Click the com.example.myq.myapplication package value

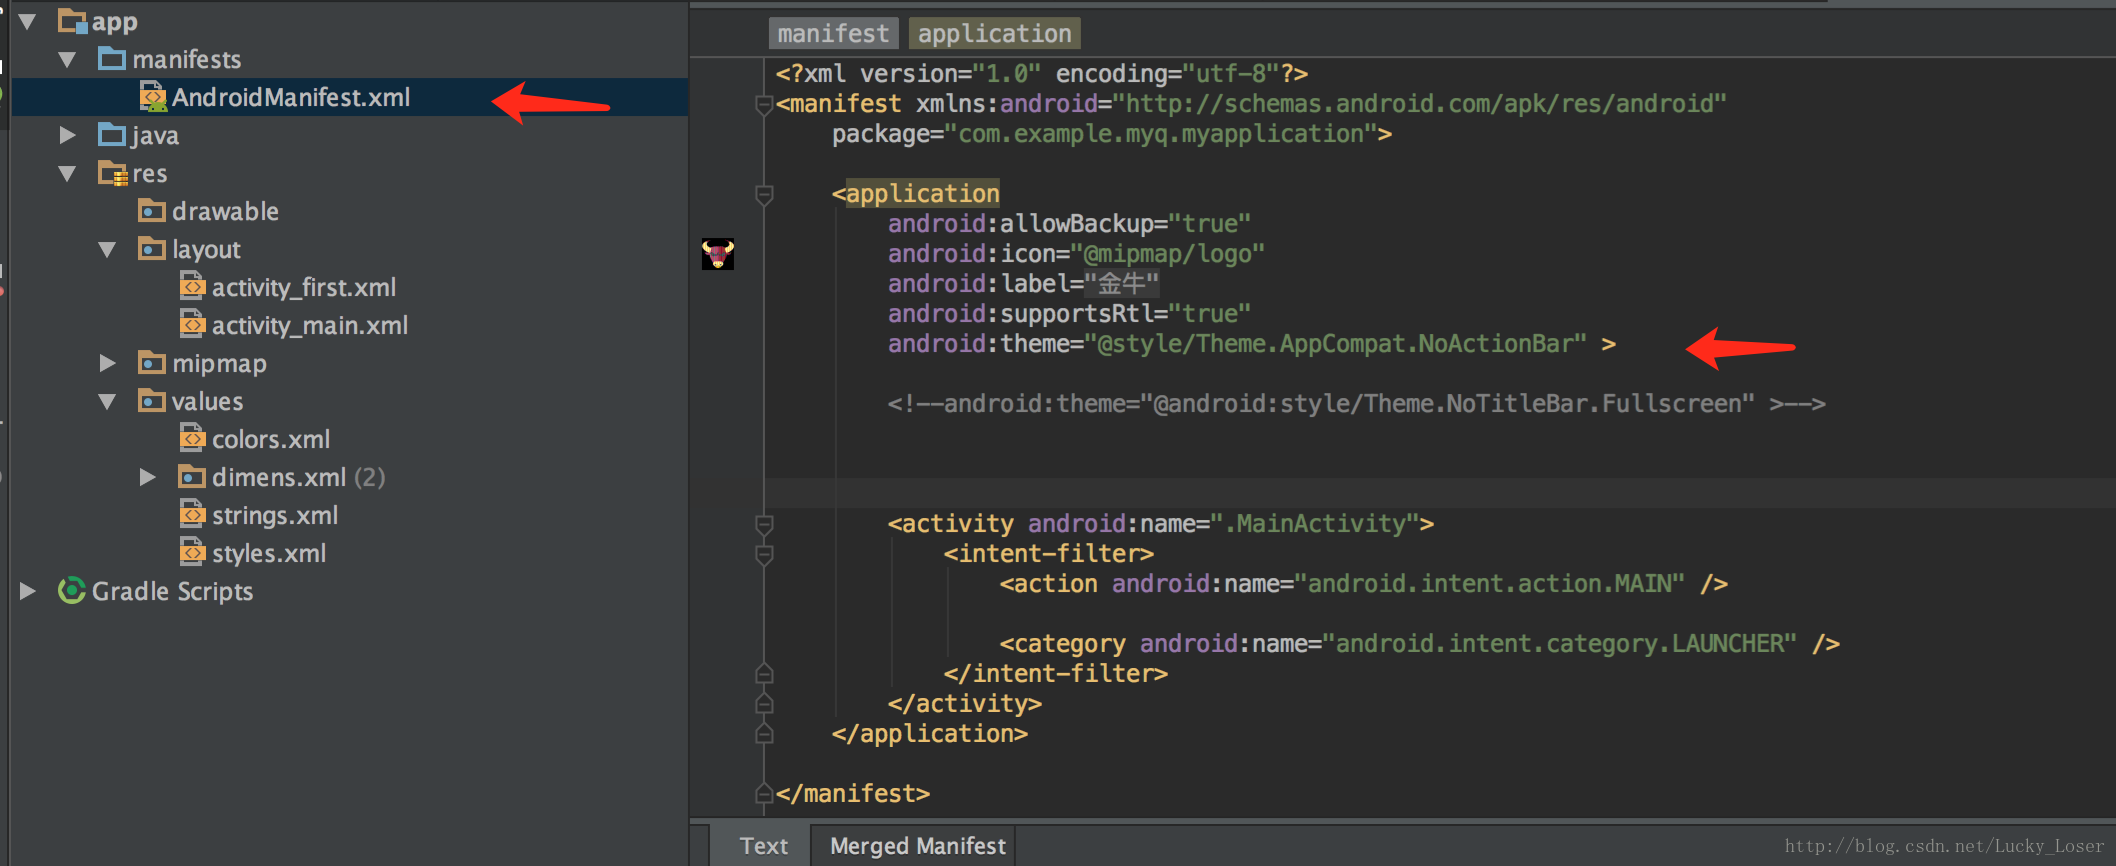(1161, 134)
